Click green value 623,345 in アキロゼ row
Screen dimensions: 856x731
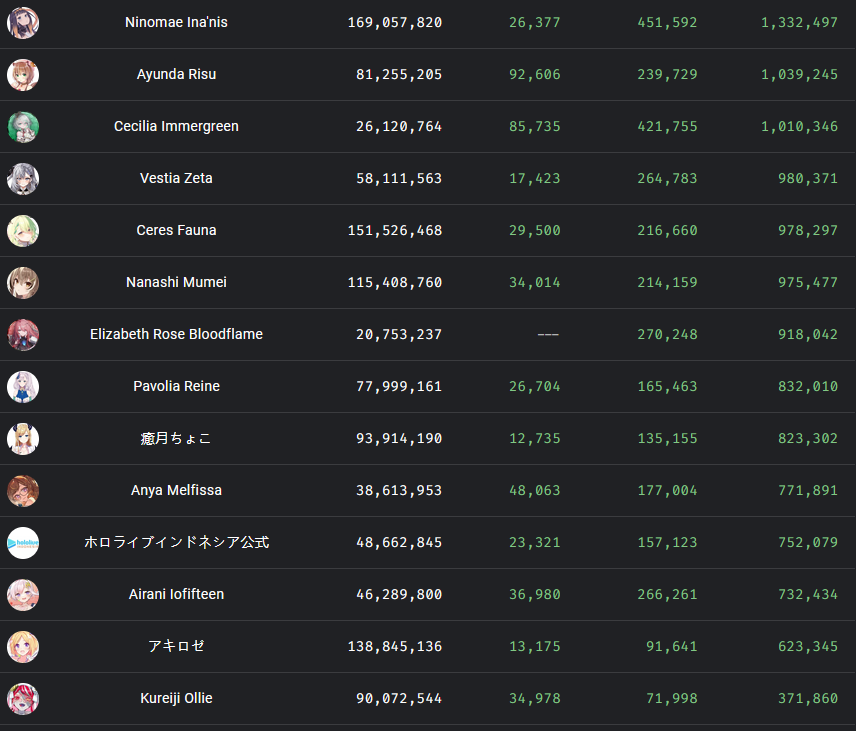pyautogui.click(x=807, y=646)
